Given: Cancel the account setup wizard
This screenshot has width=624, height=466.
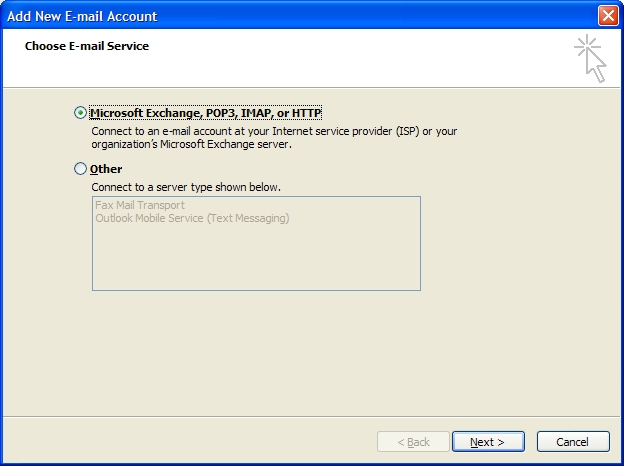Looking at the screenshot, I should (x=572, y=442).
